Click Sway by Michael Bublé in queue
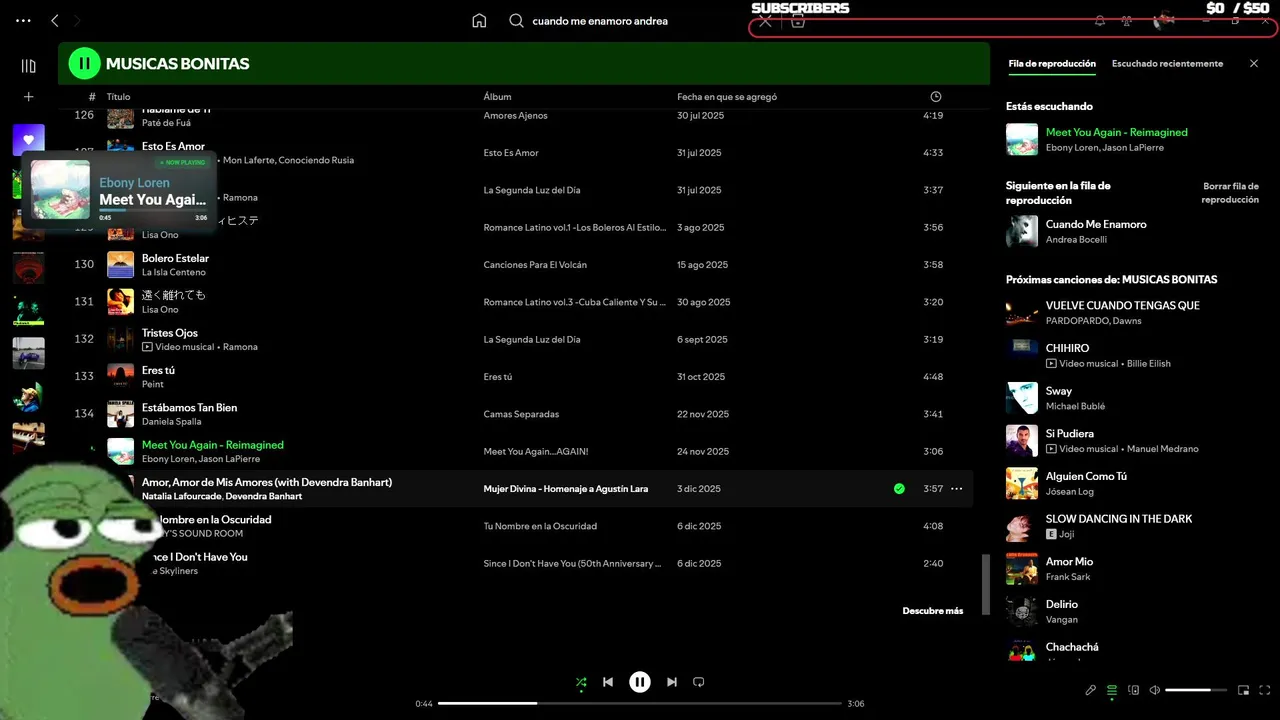 pyautogui.click(x=1058, y=391)
